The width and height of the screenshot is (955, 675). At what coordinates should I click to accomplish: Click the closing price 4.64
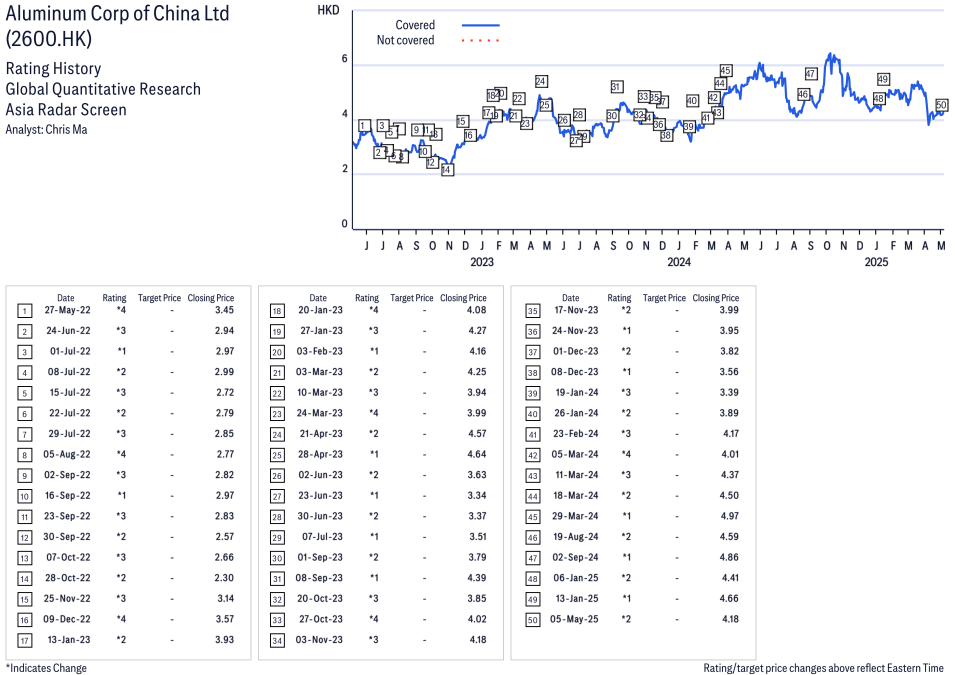(x=477, y=454)
